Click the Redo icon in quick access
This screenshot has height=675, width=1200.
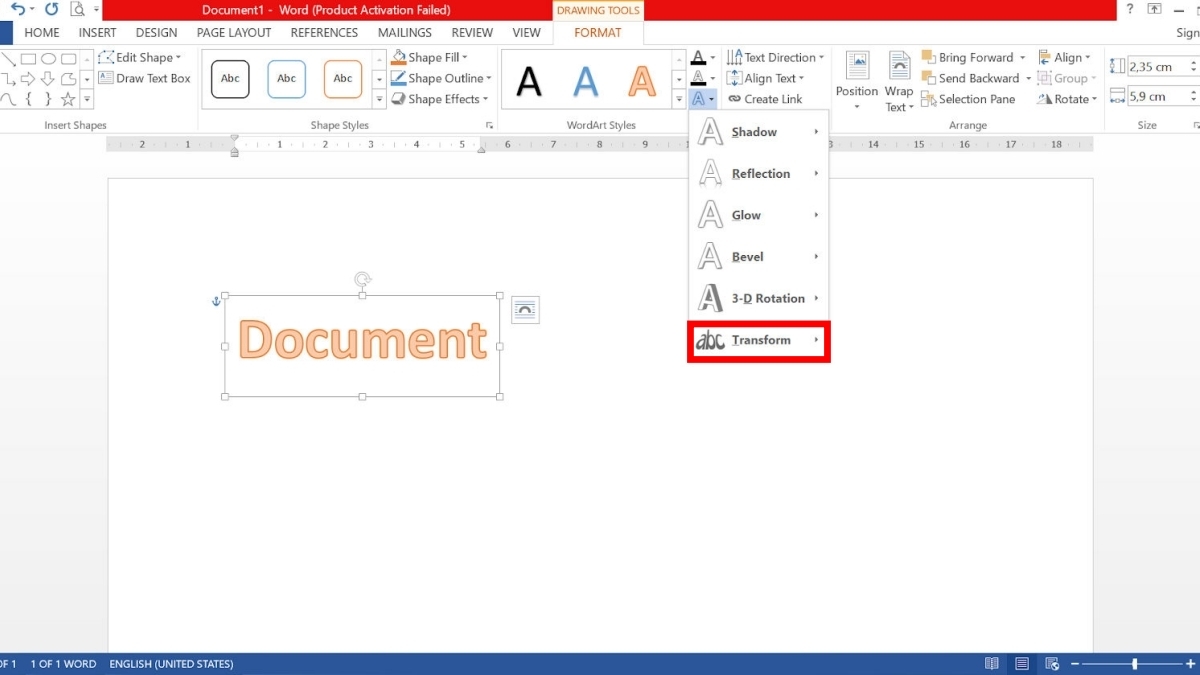pos(52,9)
